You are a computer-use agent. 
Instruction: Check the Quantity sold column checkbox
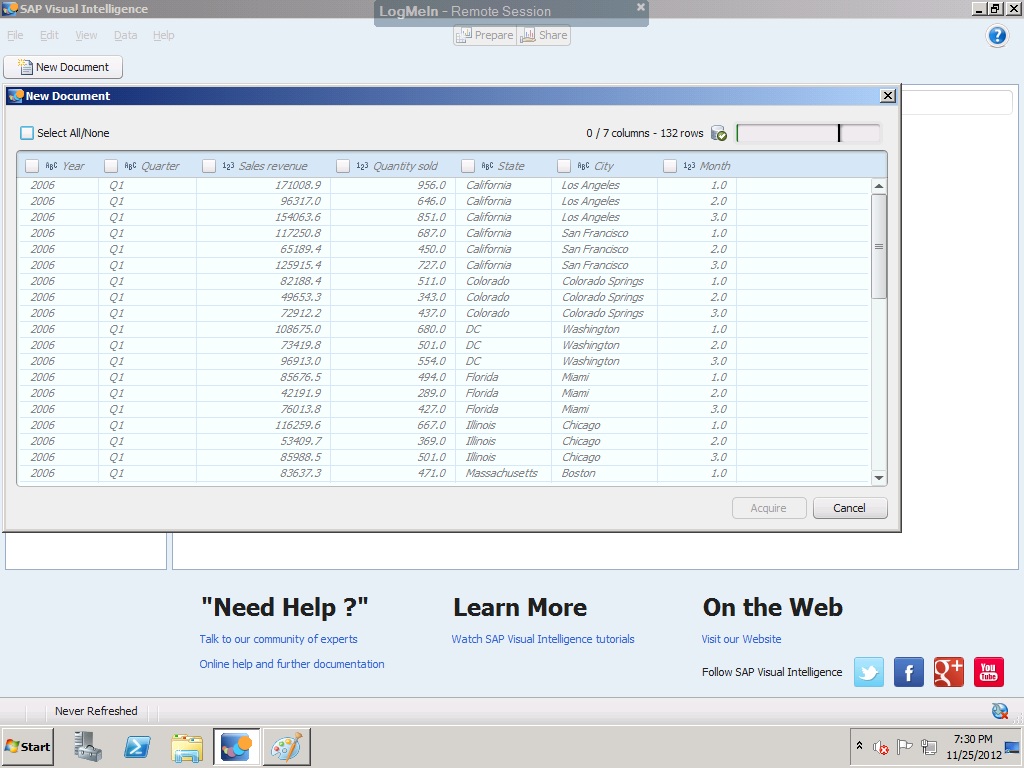pos(343,166)
